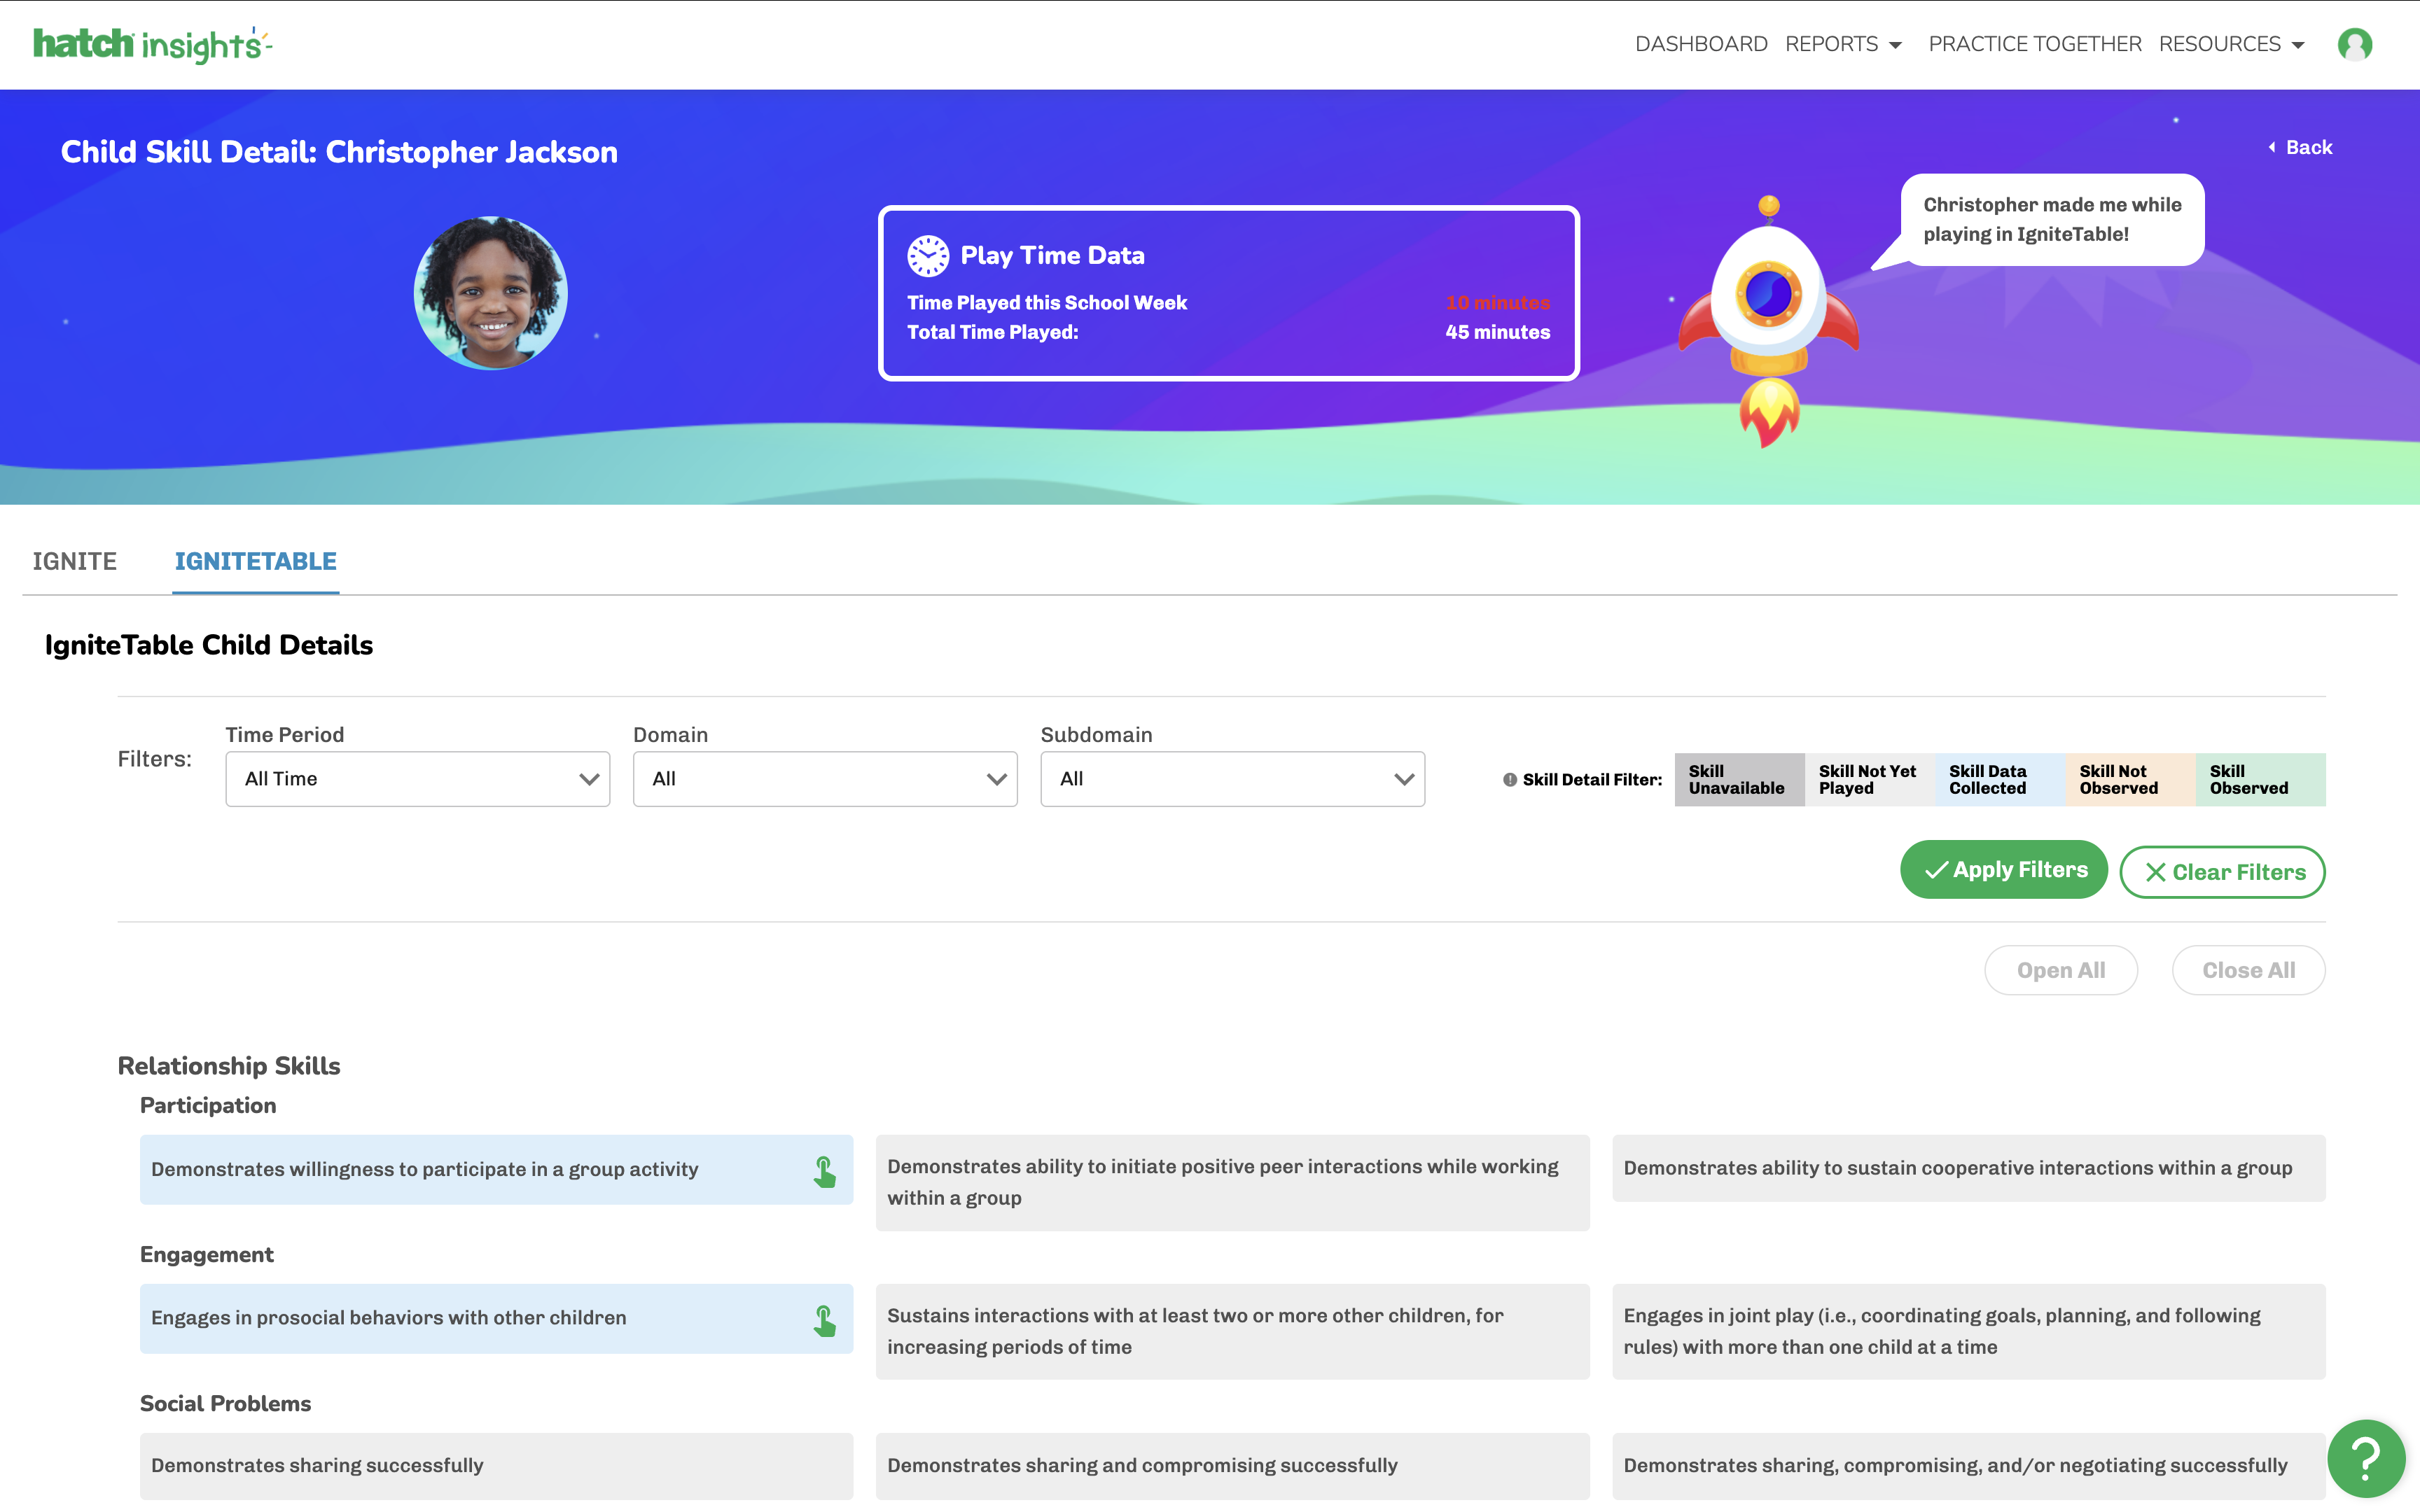The image size is (2420, 1512).
Task: Click the Social Problems subheading
Action: [225, 1403]
